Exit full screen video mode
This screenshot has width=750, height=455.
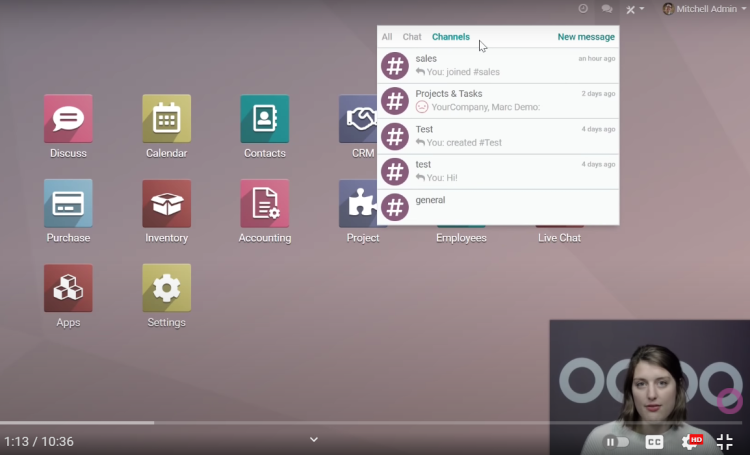(725, 441)
